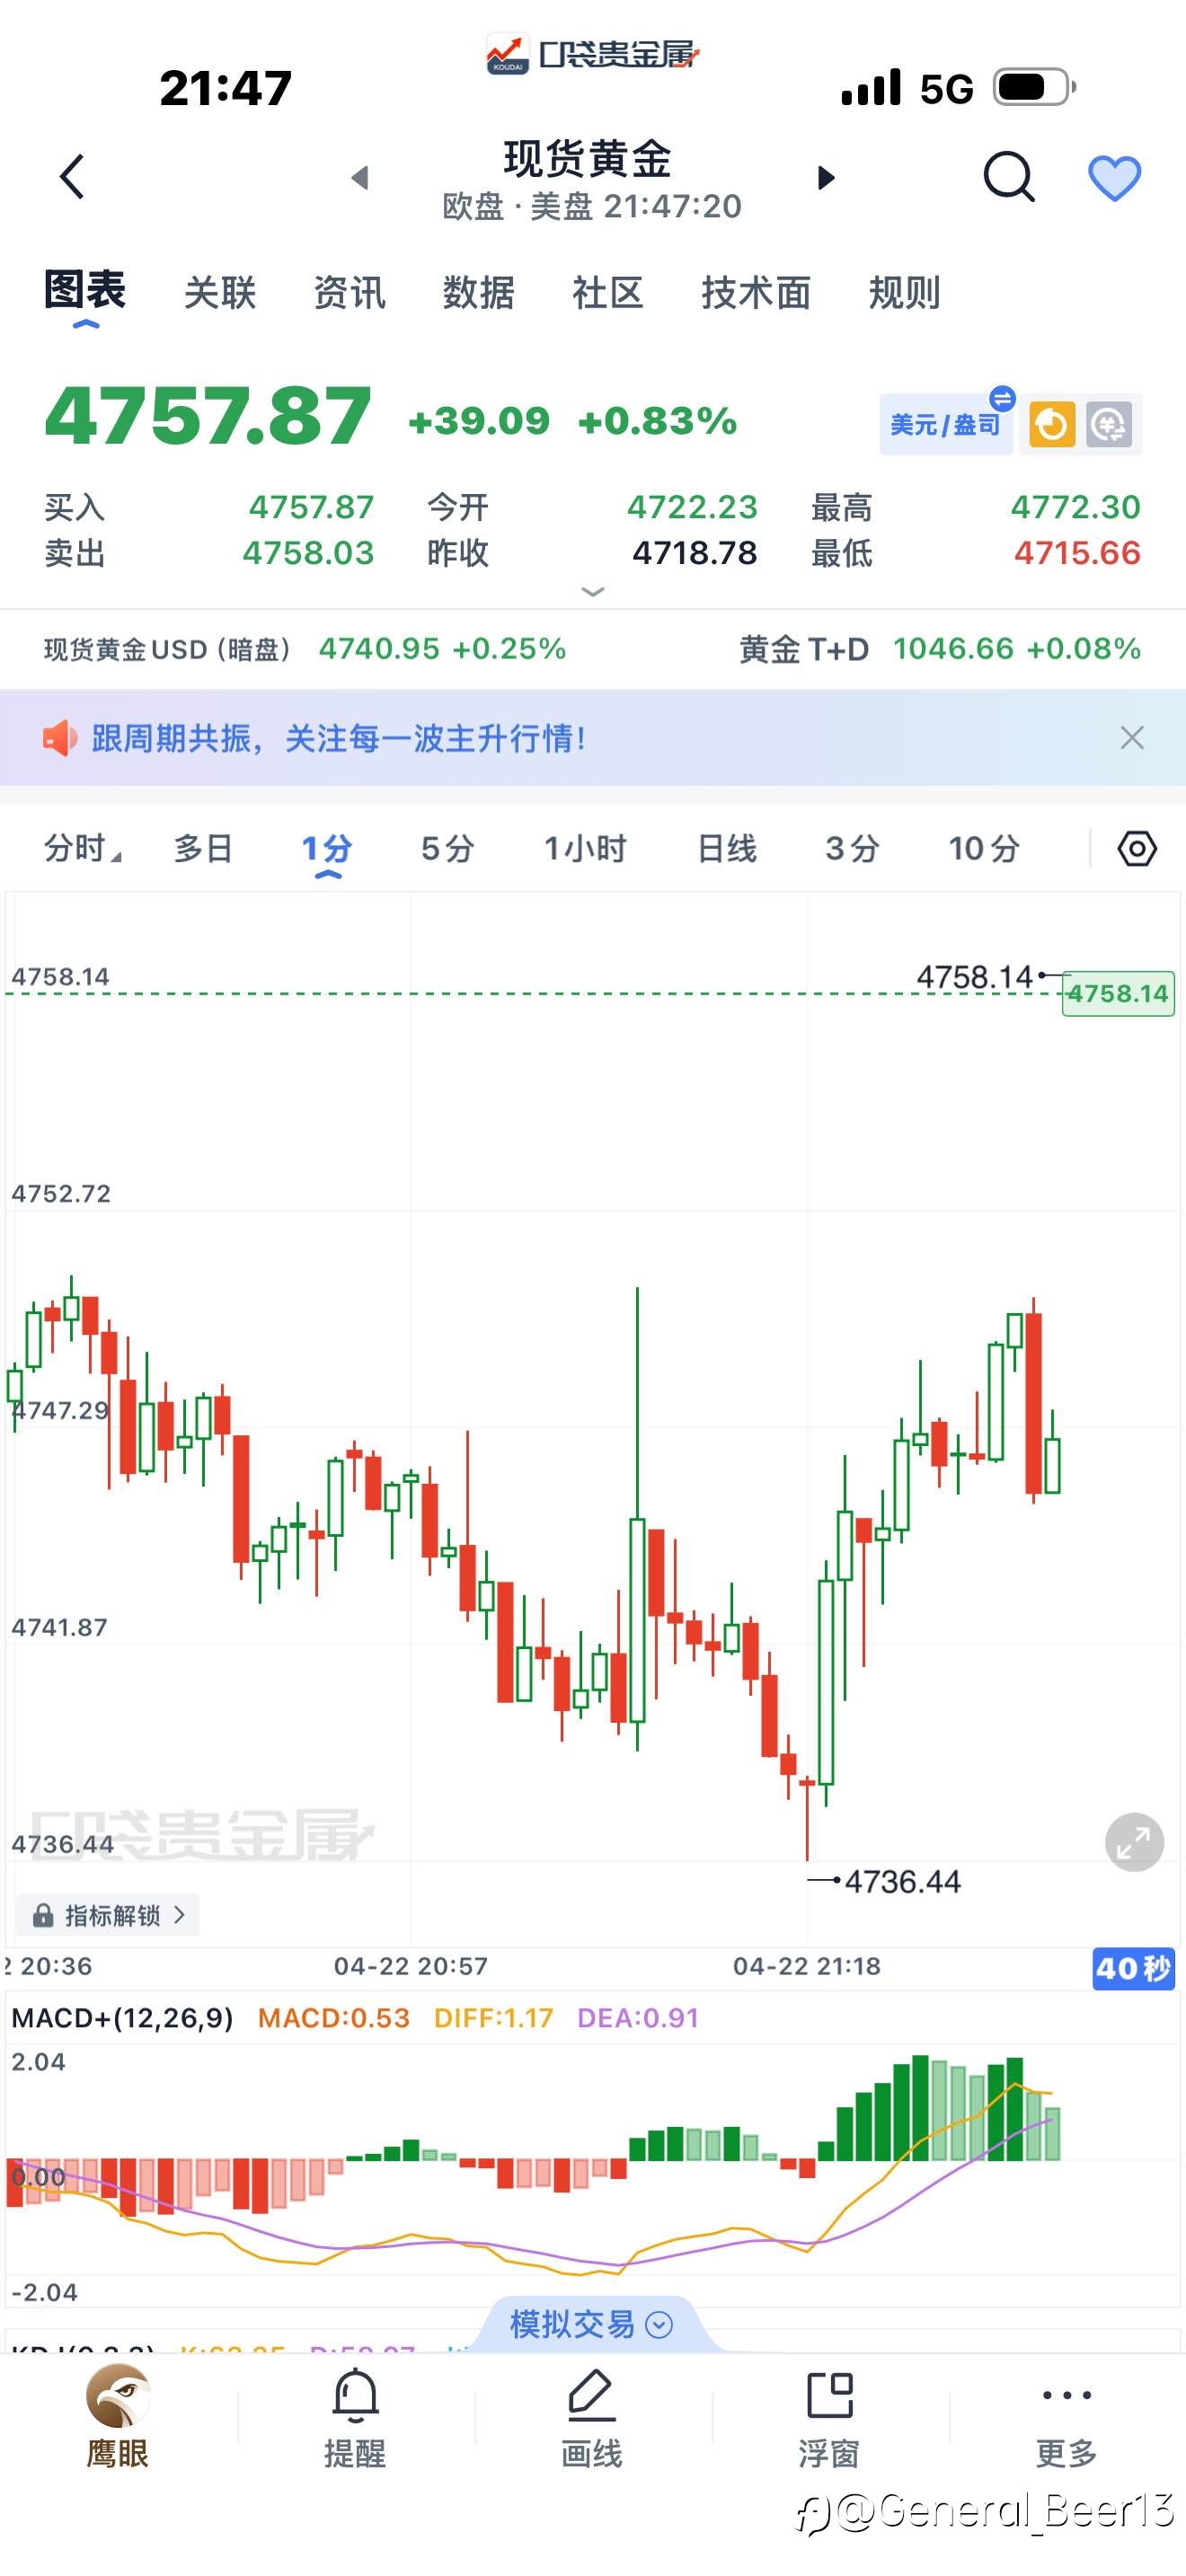
Task: Open chart settings hexagon icon
Action: point(1136,849)
